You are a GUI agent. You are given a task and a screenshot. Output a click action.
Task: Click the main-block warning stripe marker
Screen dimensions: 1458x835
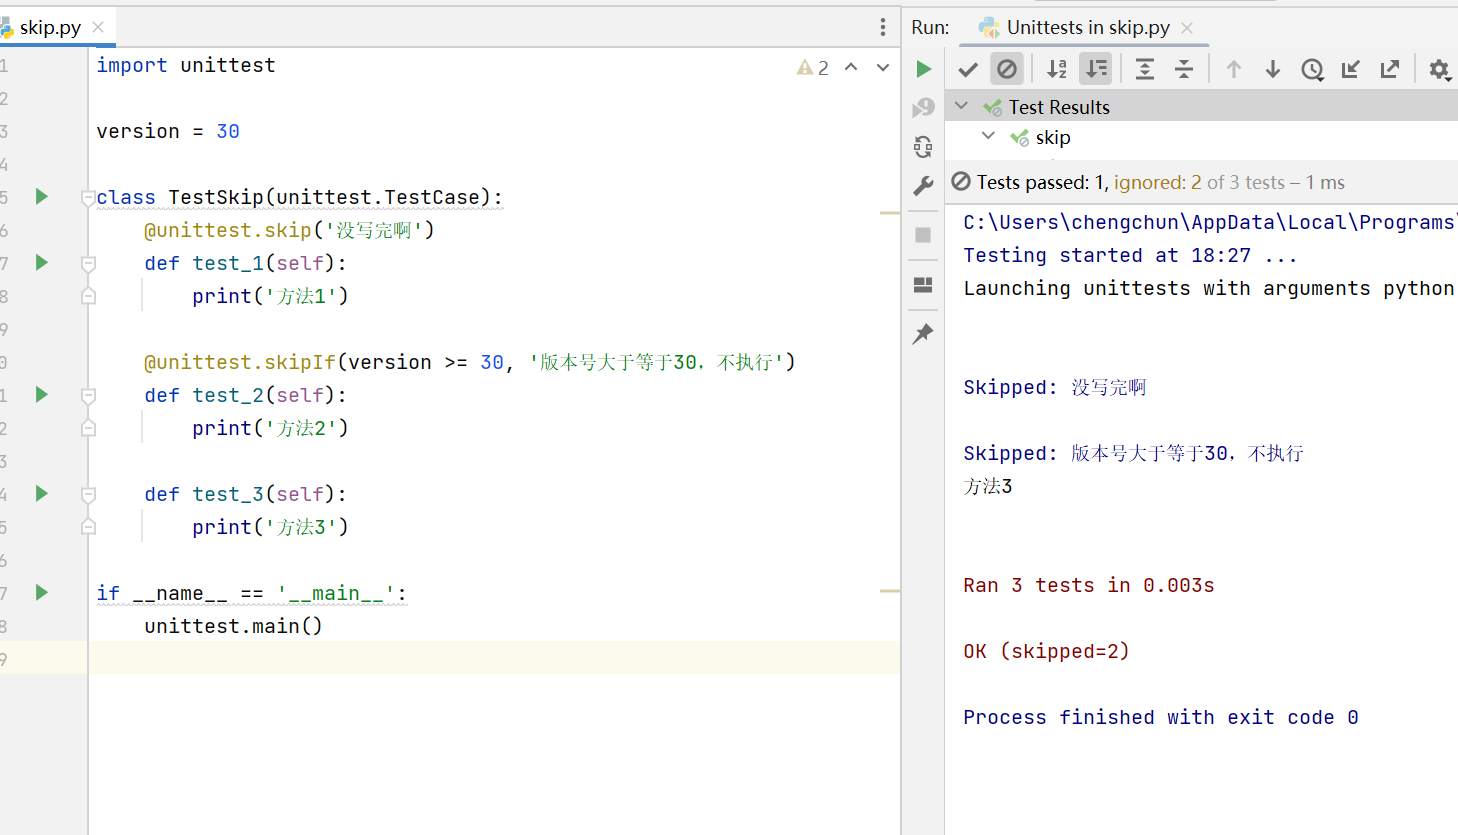tap(890, 591)
